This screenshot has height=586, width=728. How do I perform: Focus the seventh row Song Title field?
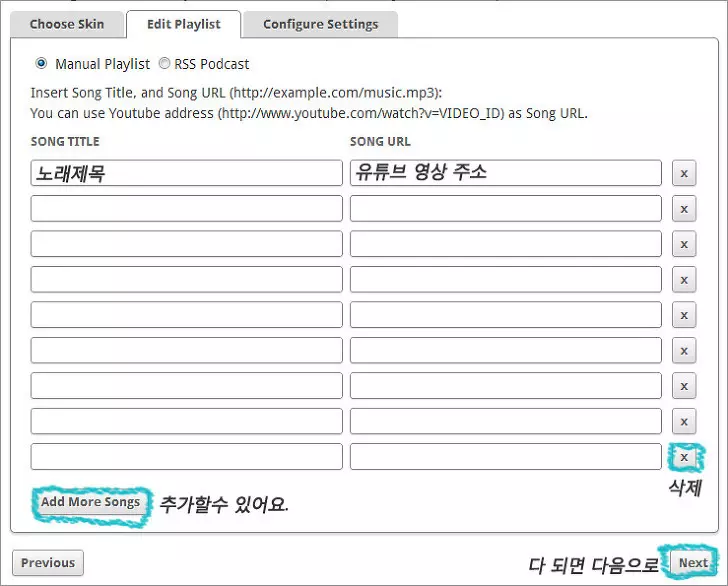click(x=187, y=386)
